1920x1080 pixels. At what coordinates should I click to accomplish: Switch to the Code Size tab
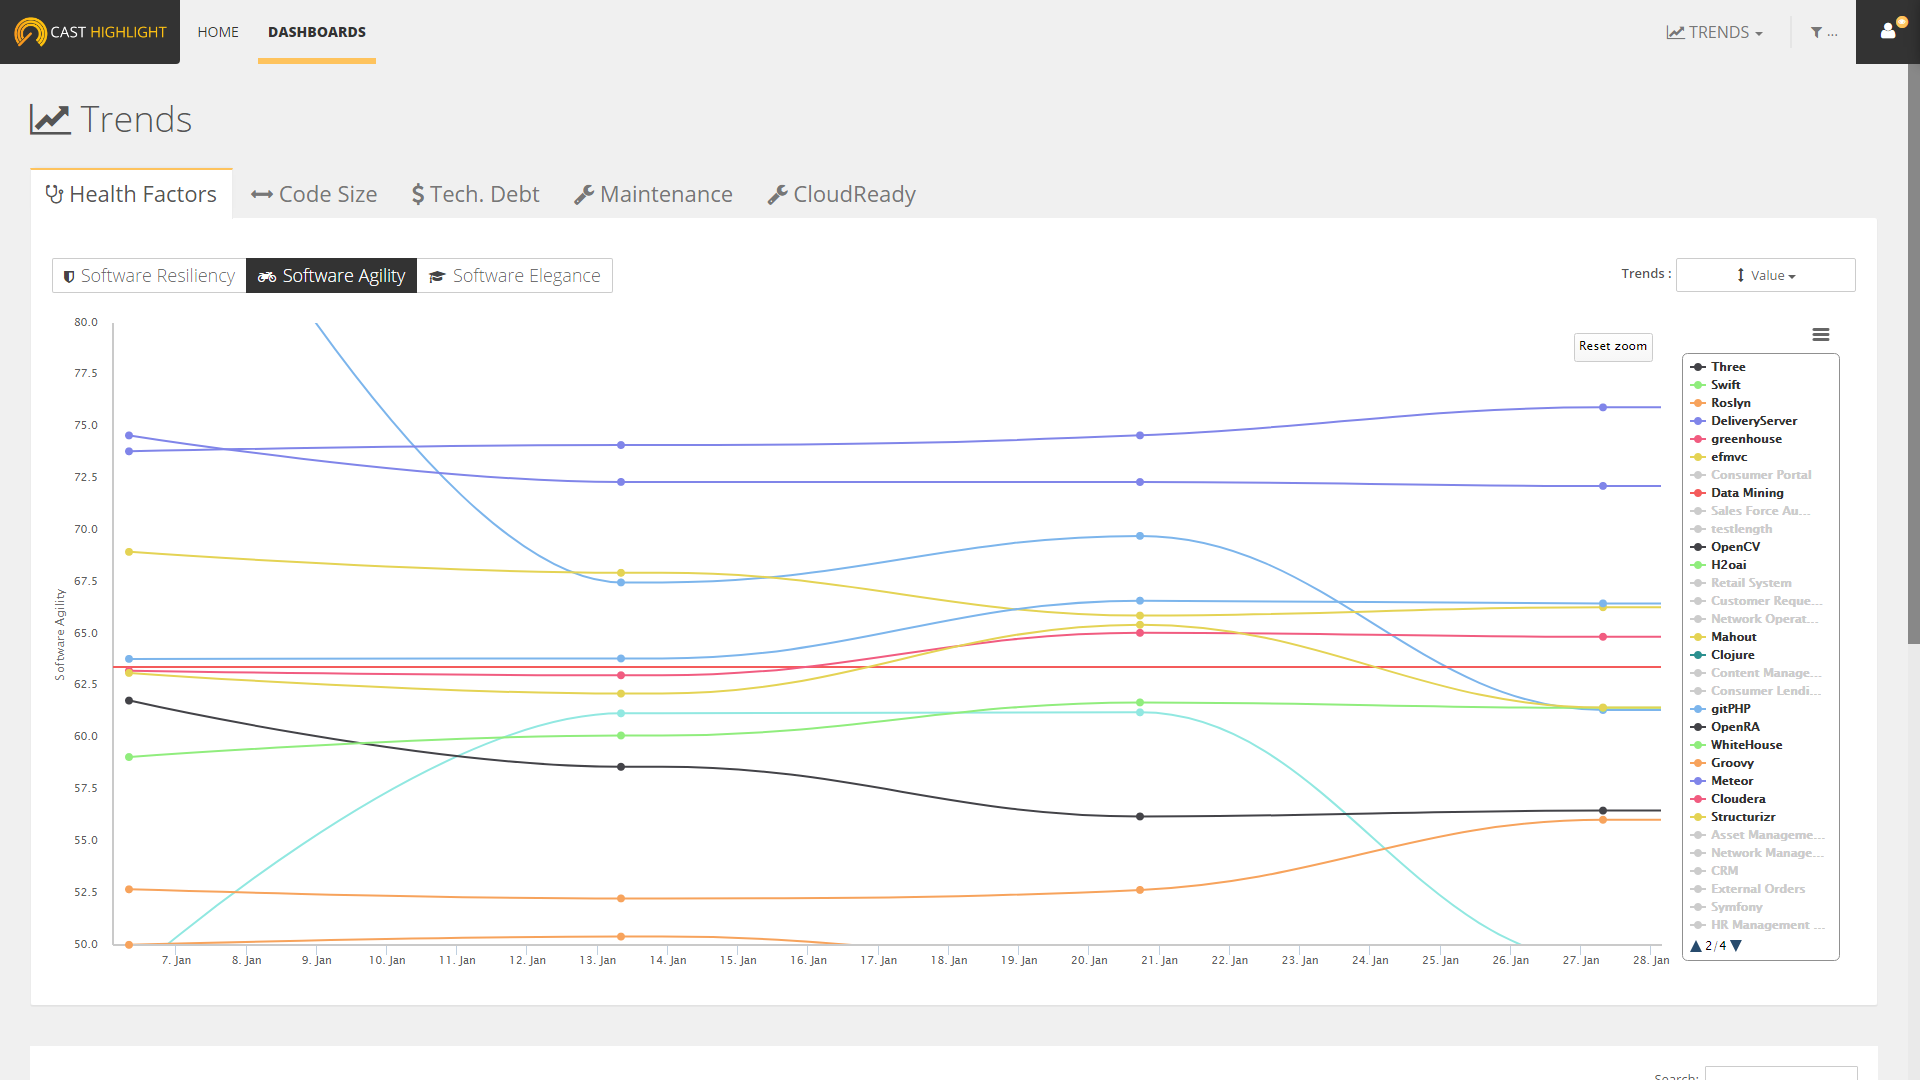click(x=314, y=194)
